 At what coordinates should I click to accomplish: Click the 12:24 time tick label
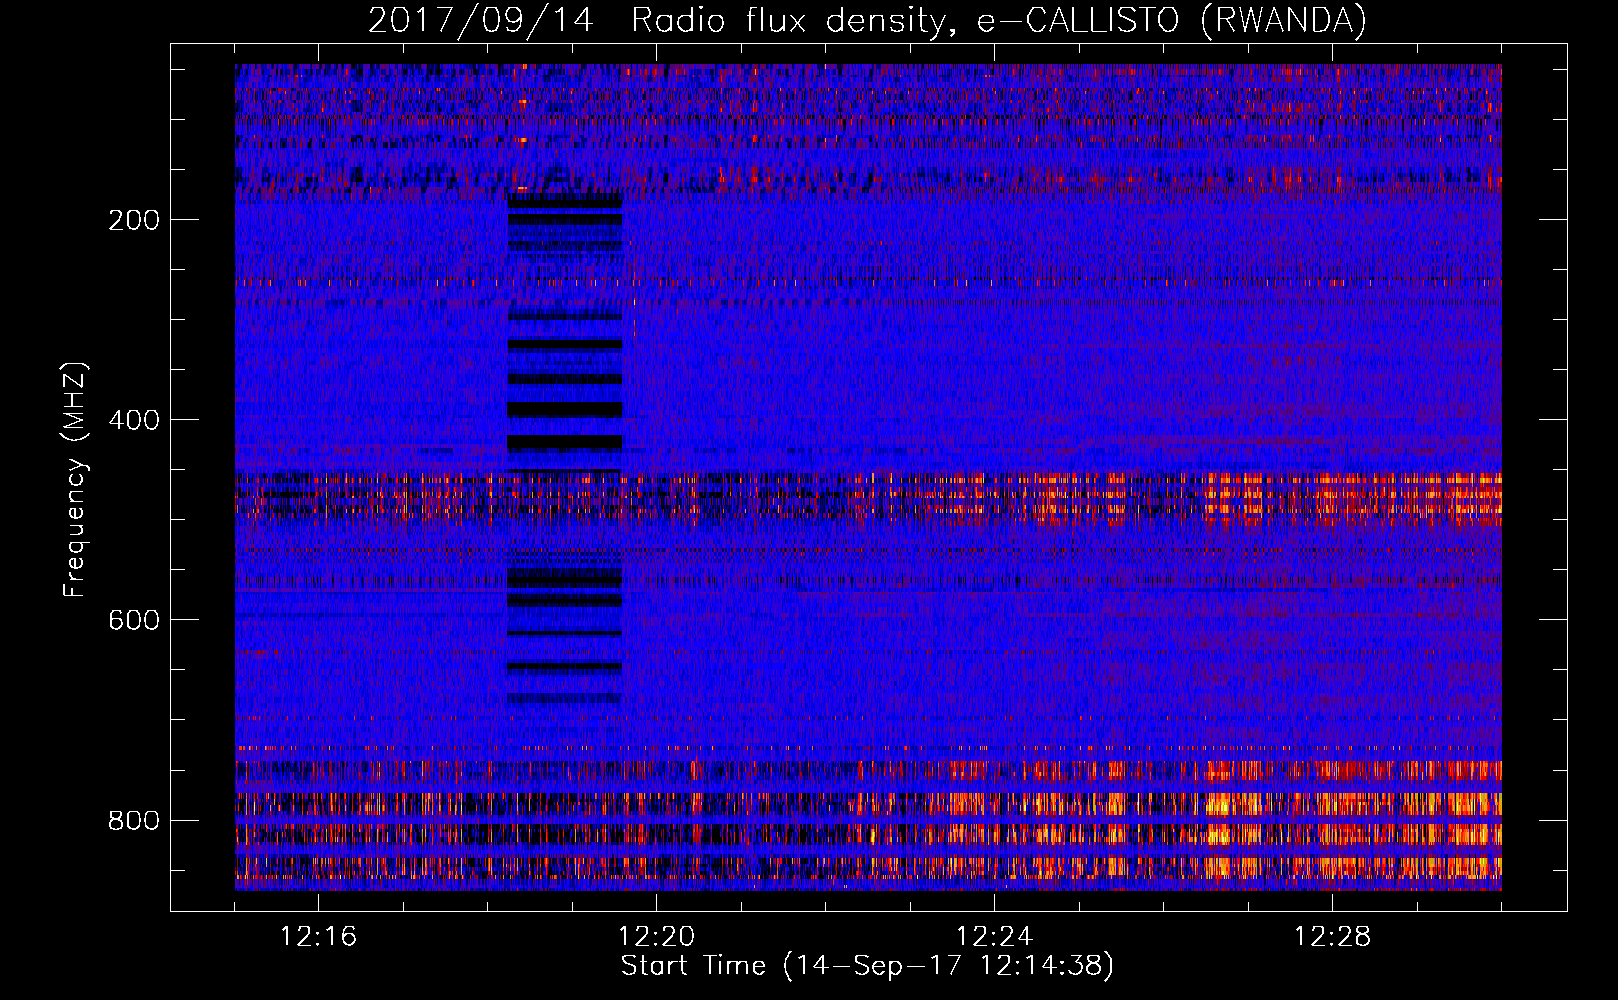(994, 937)
